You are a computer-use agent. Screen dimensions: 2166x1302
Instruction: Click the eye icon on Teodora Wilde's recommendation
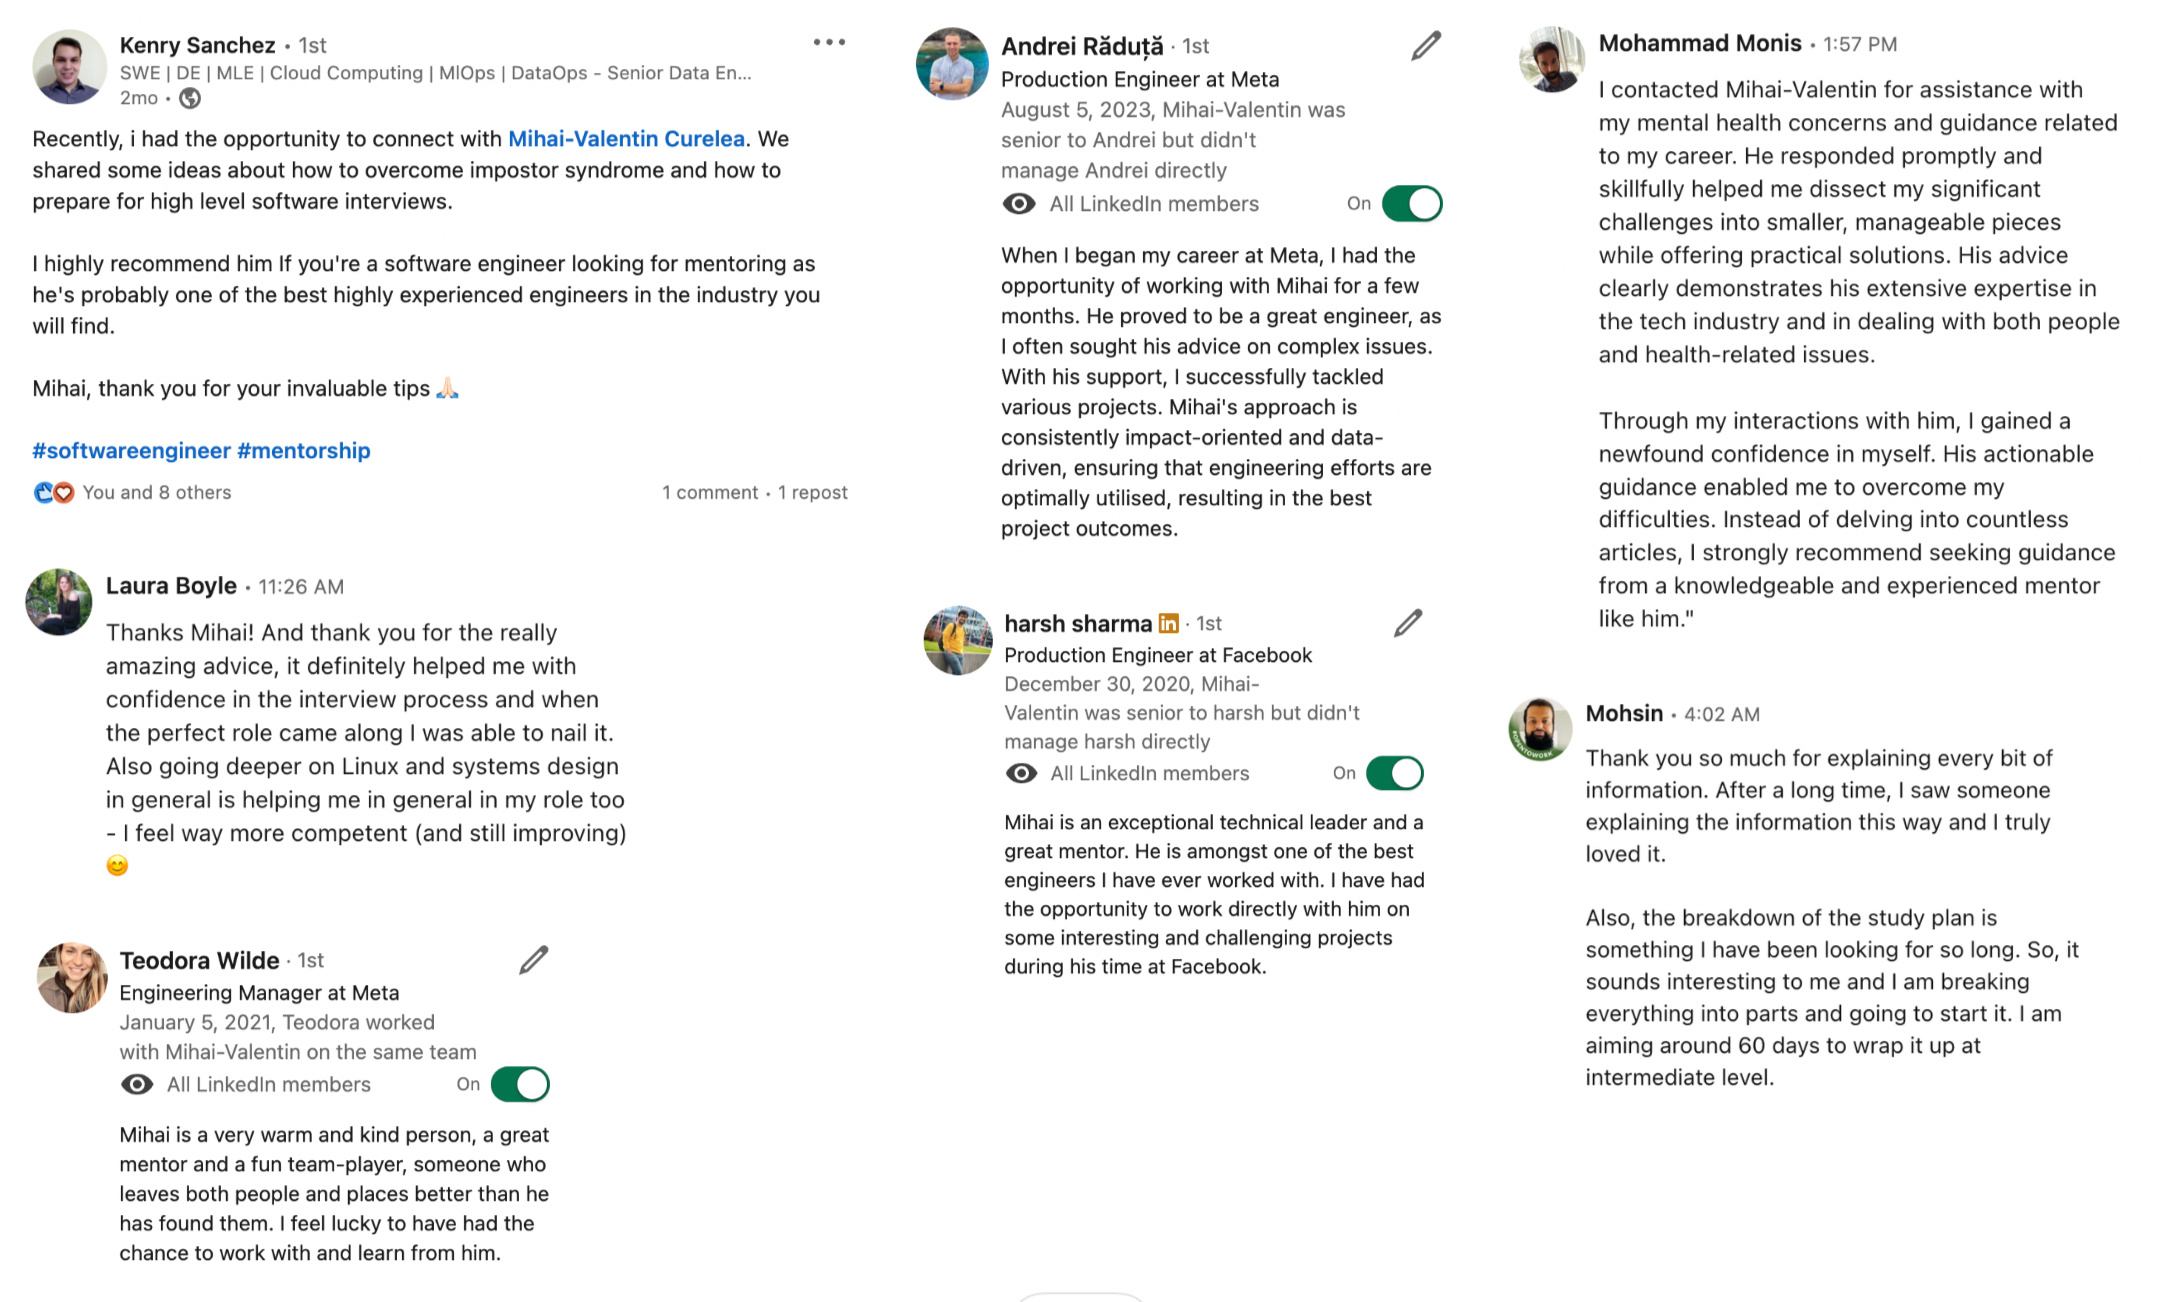137,1084
